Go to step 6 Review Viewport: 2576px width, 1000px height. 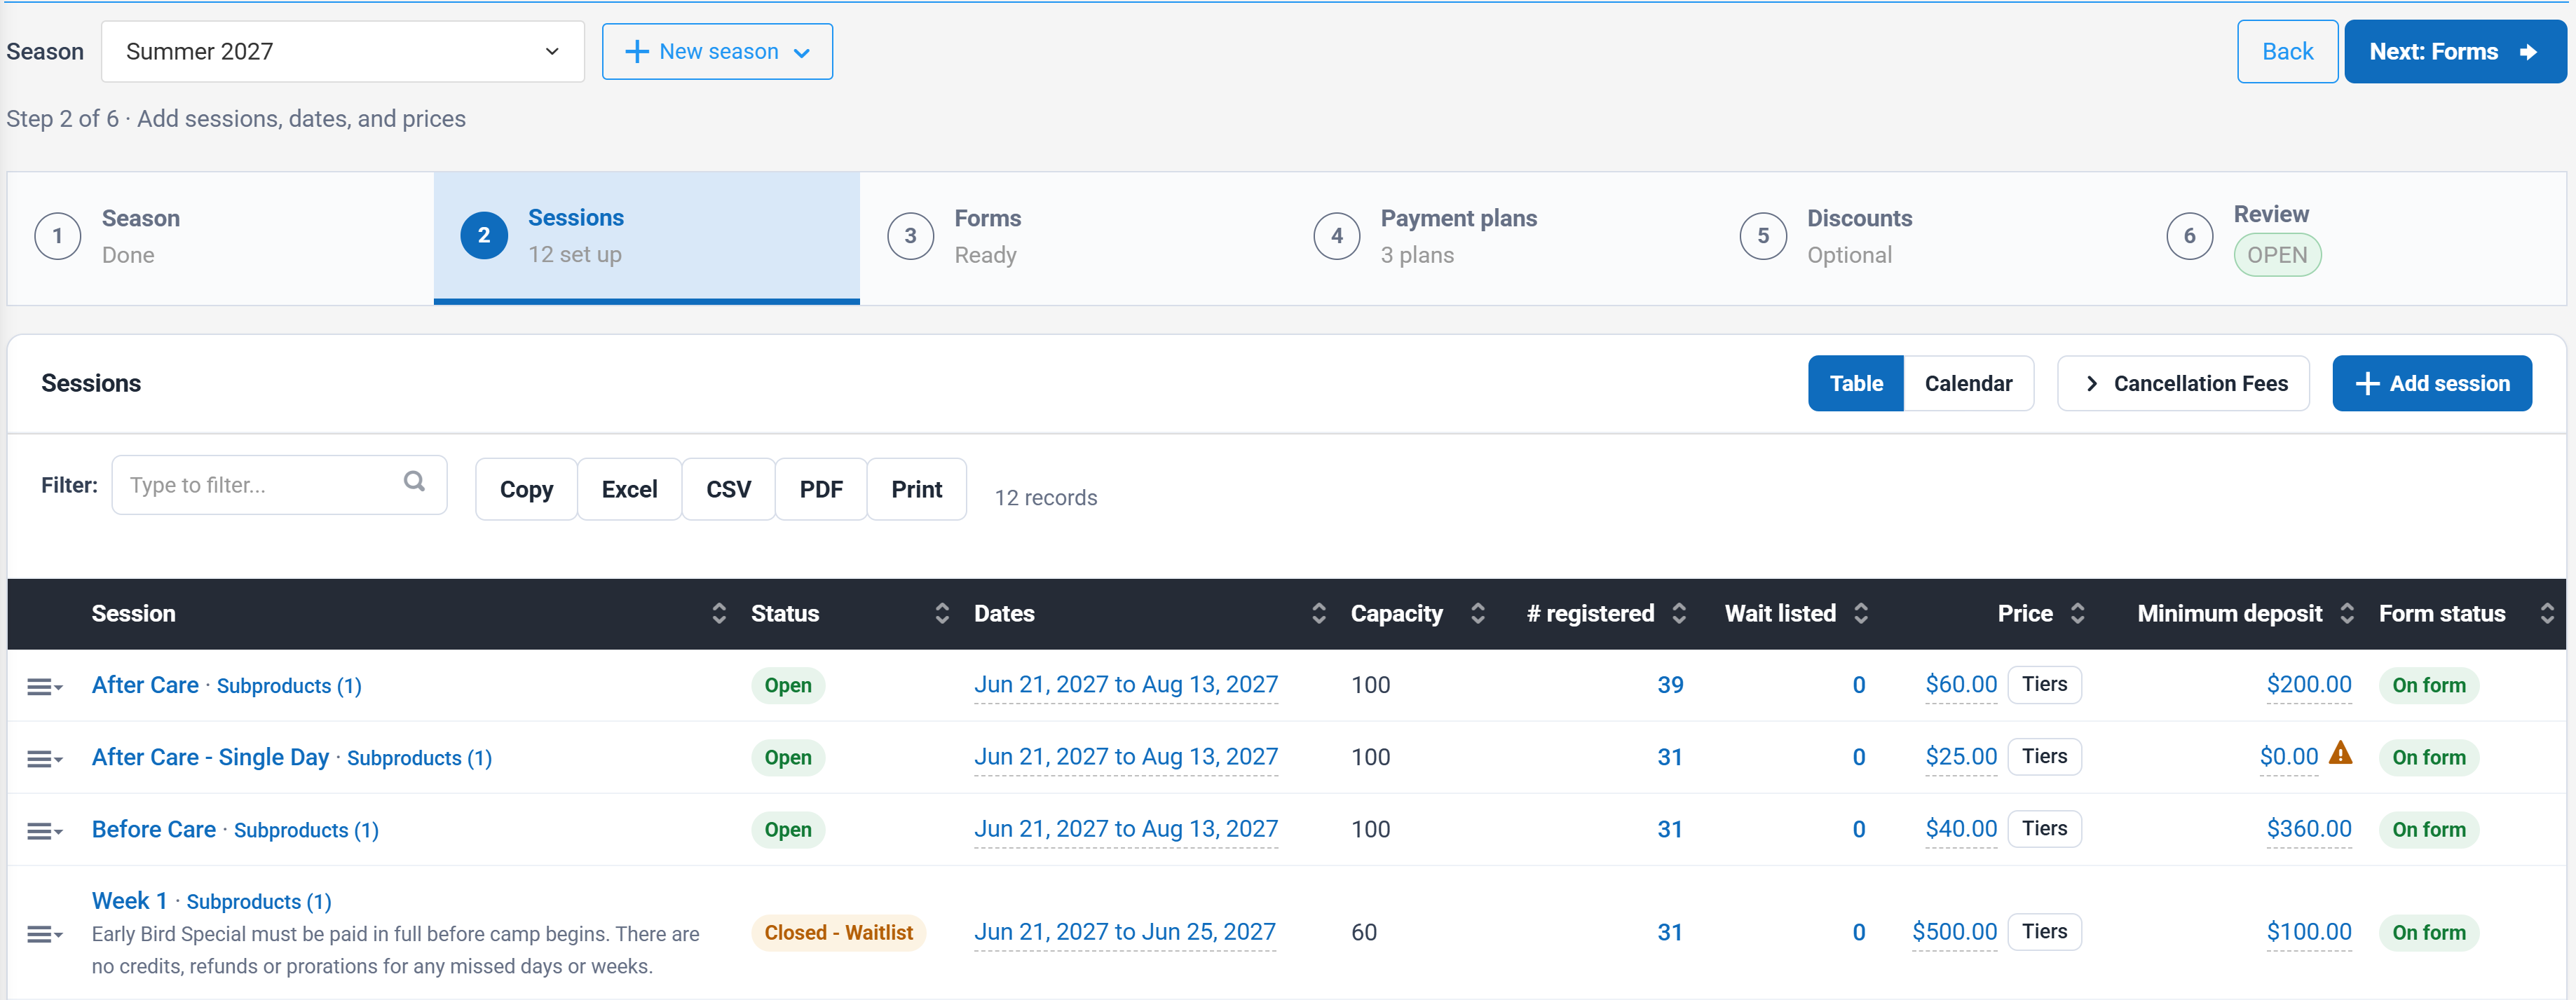pos(2353,237)
